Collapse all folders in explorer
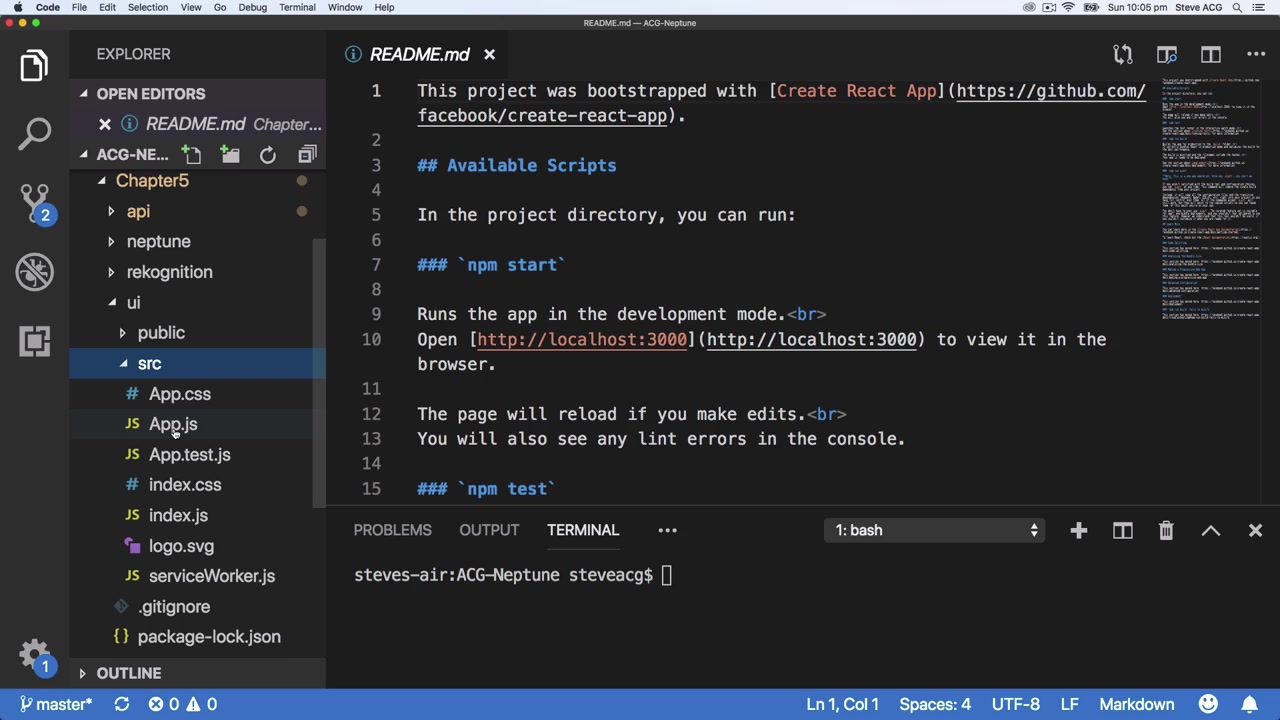Viewport: 1280px width, 720px height. (307, 155)
